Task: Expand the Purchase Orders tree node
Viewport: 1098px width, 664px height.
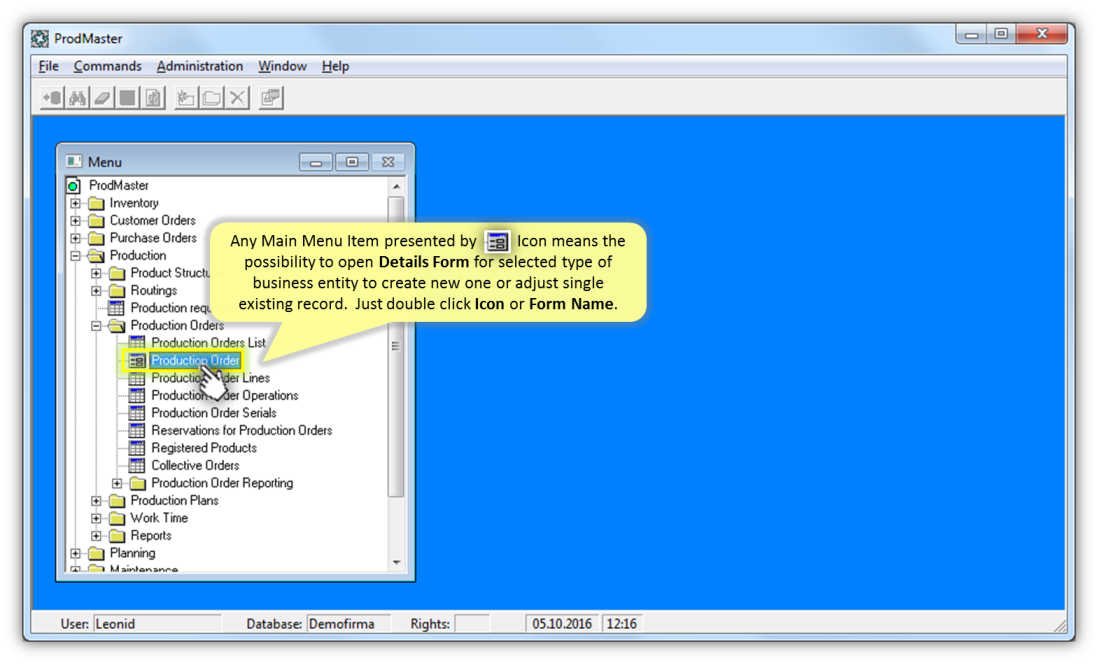Action: [x=76, y=238]
